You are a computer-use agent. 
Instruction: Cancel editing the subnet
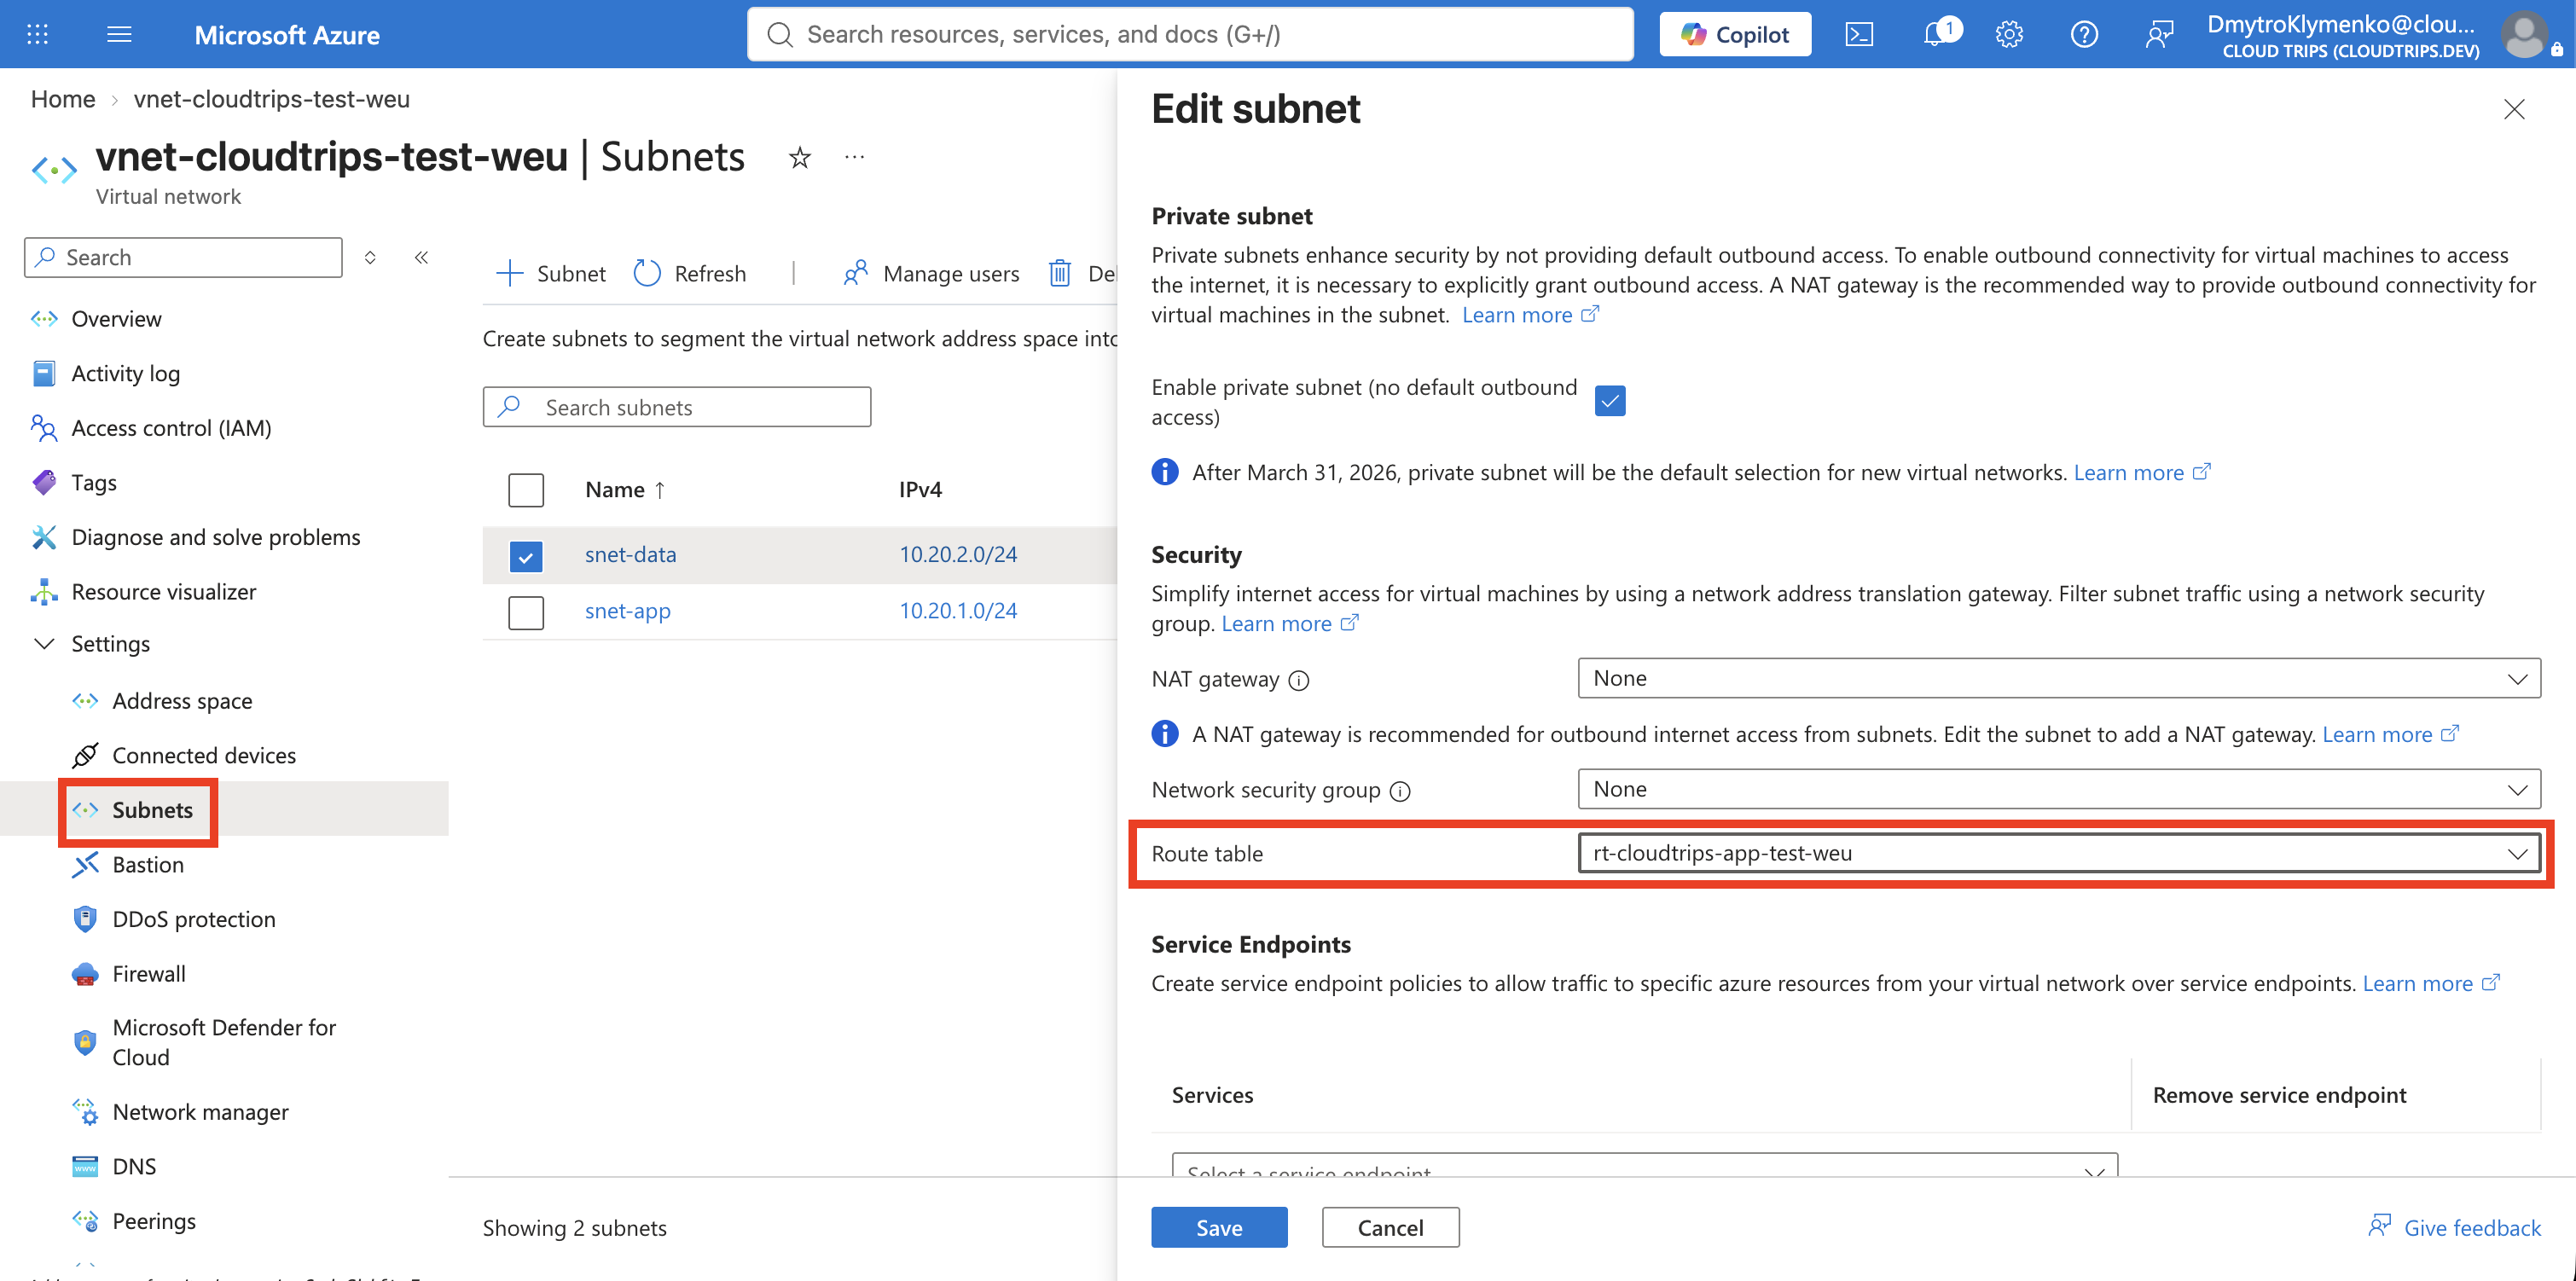[1390, 1228]
